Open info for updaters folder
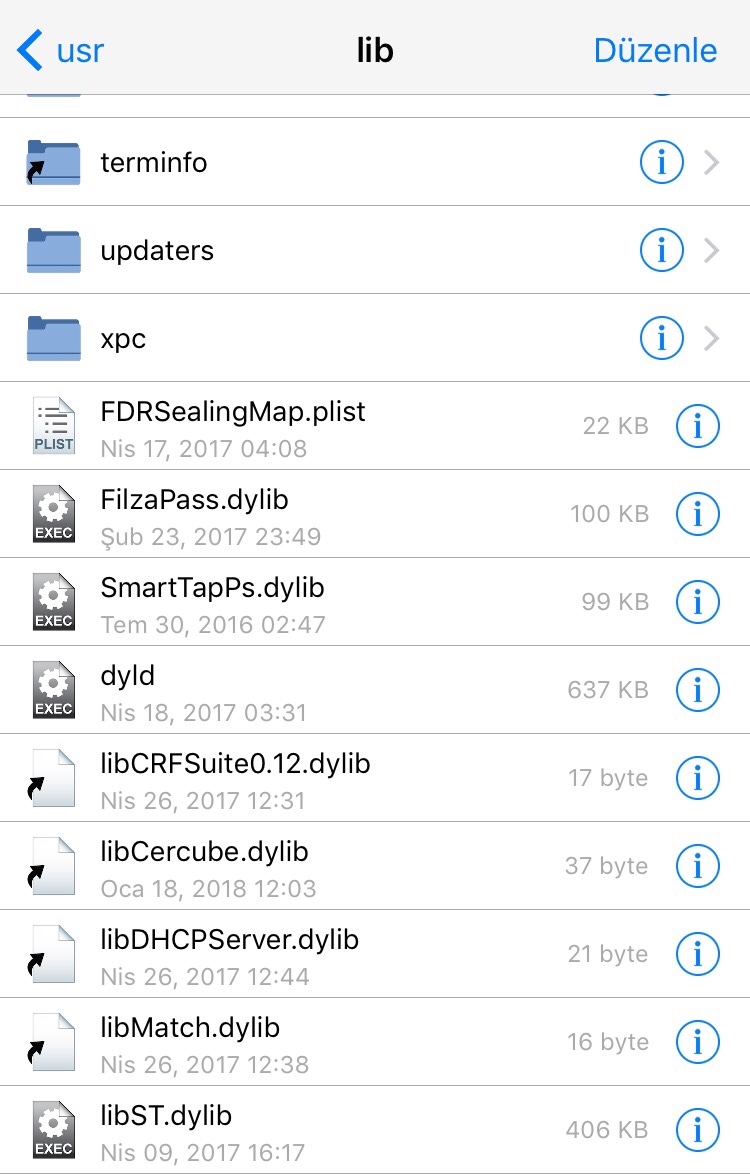Viewport: 750px width, 1176px height. (661, 250)
